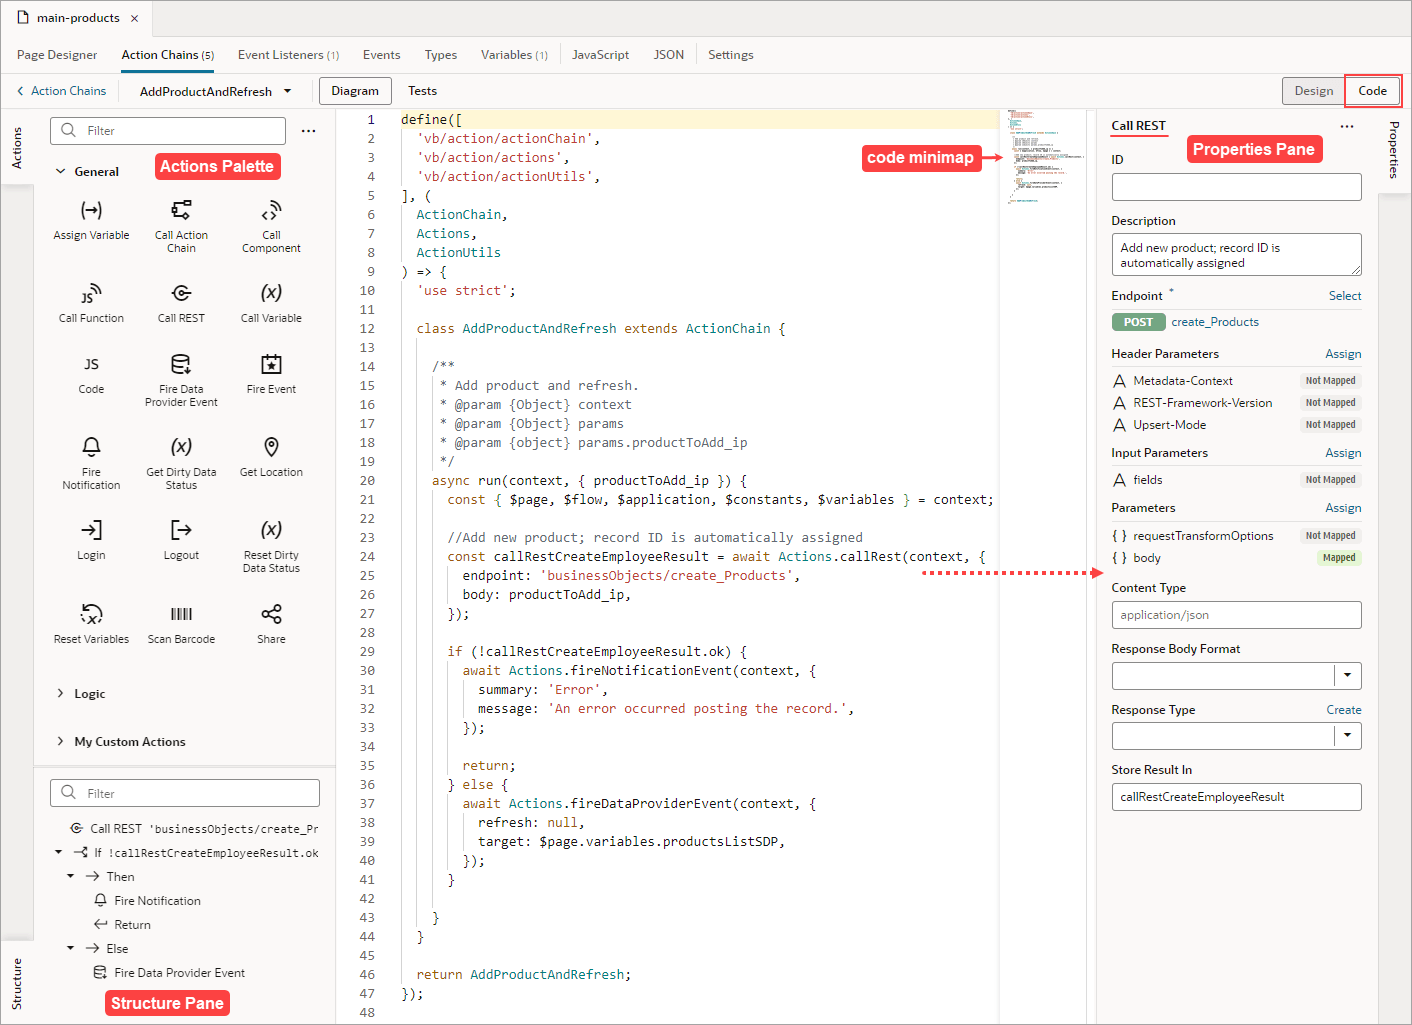
Task: Expand the Logic section in the Actions Palette
Action: tap(89, 693)
